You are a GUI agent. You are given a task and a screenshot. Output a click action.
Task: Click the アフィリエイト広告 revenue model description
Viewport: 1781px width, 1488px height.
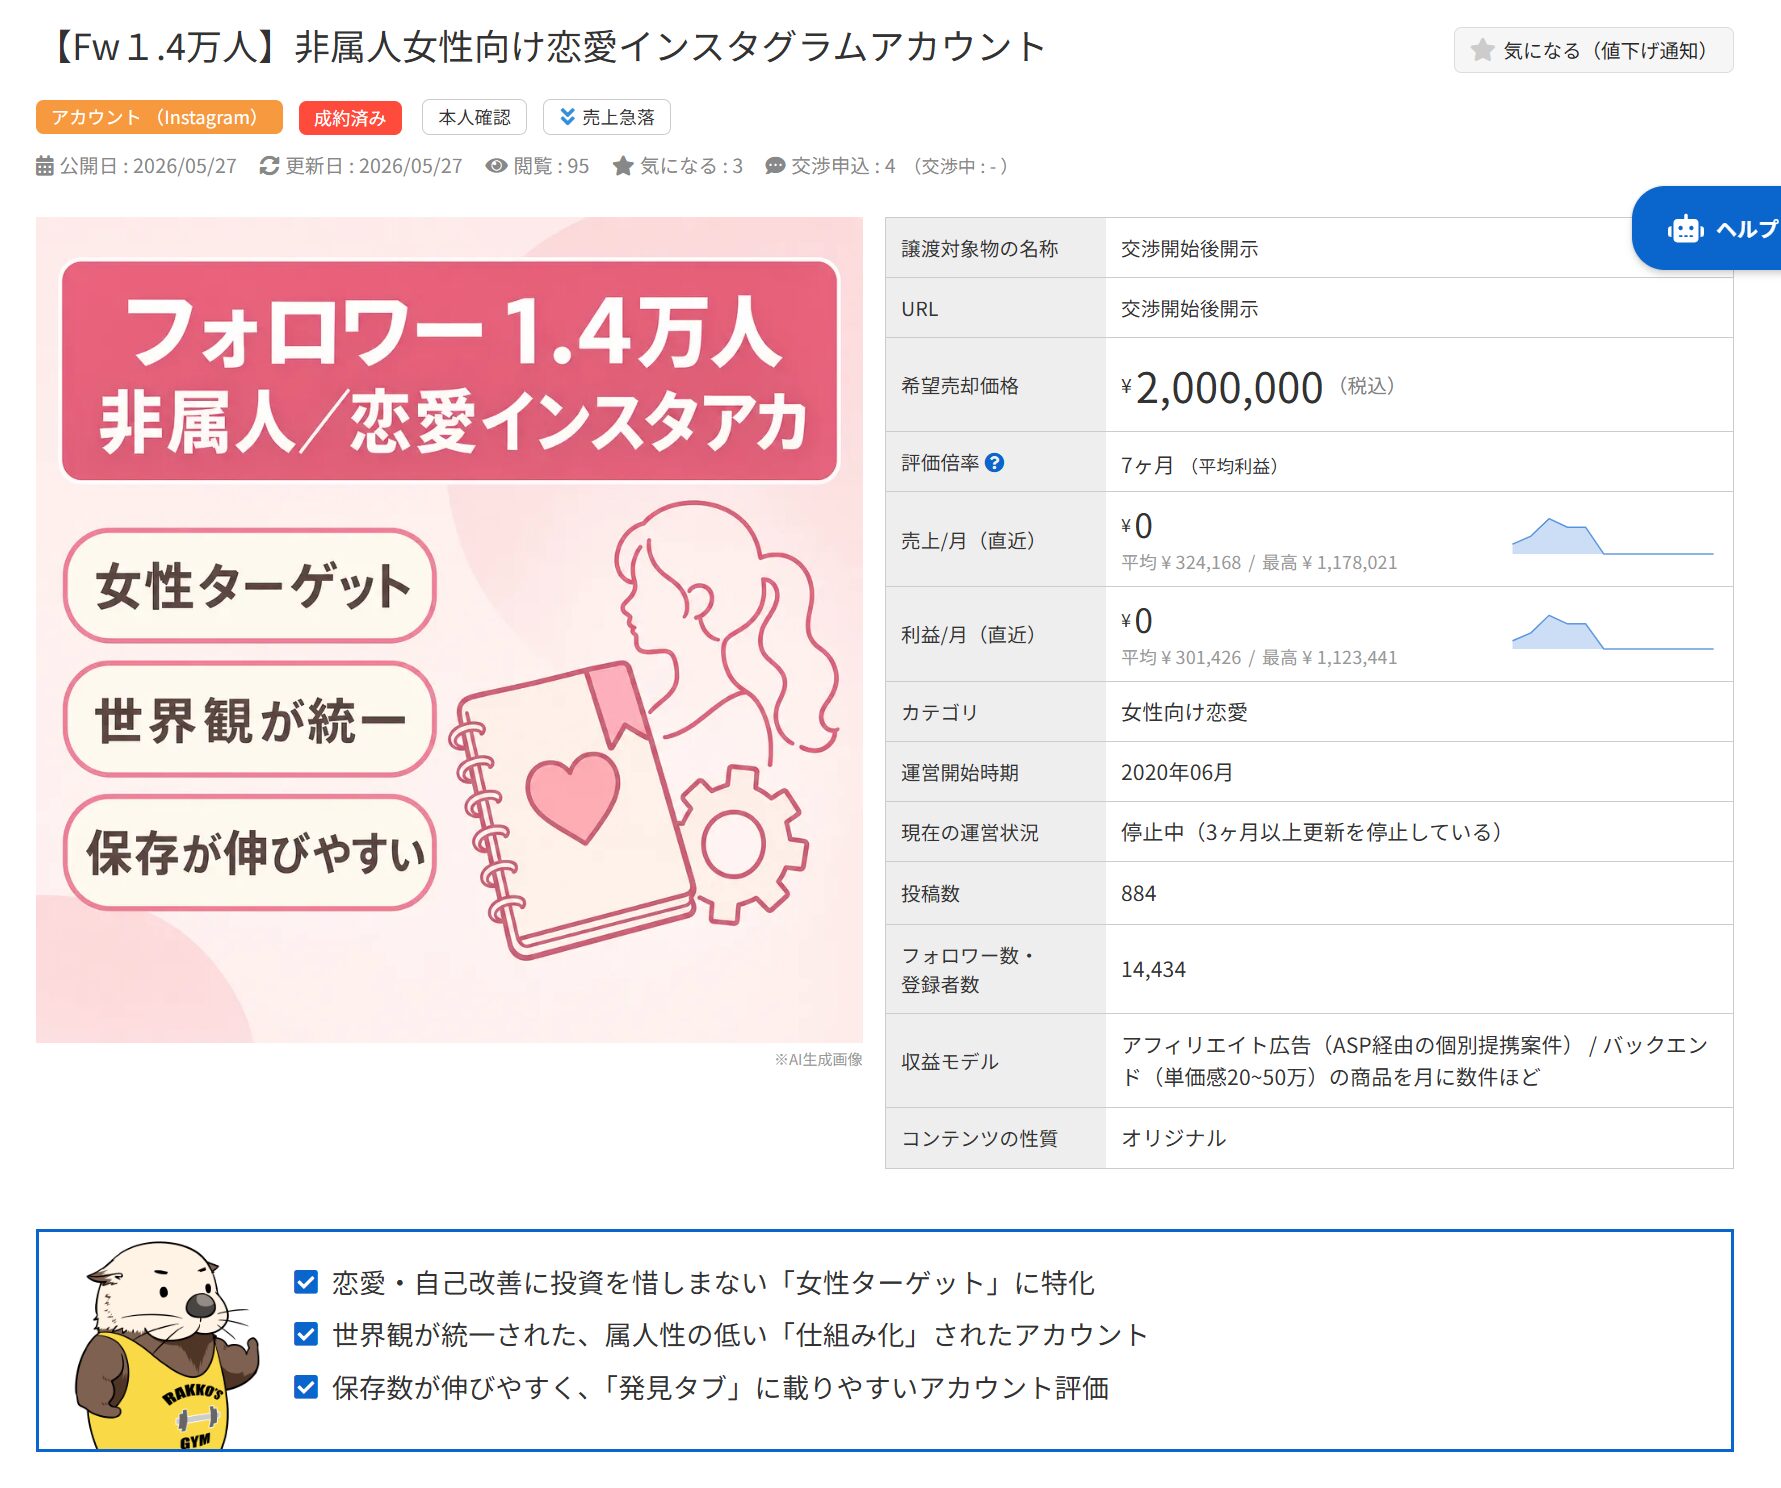tap(1414, 1061)
